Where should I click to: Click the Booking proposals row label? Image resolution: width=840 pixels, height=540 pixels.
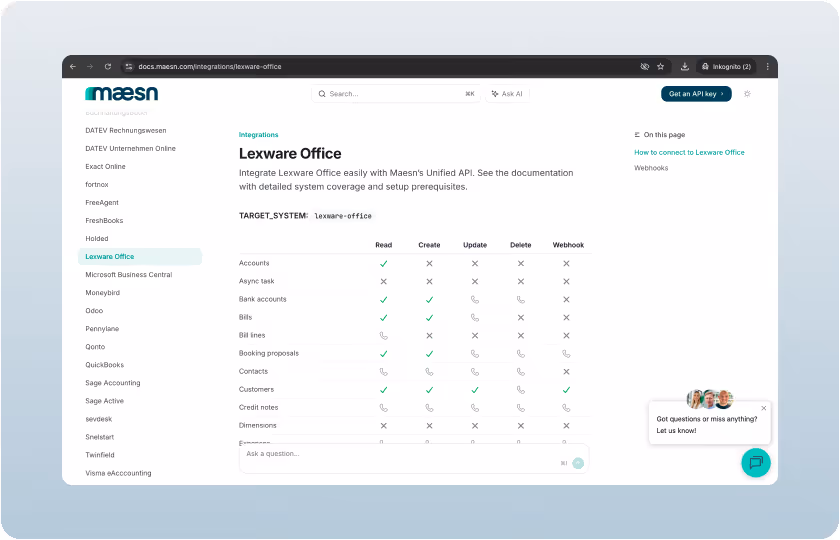(269, 354)
